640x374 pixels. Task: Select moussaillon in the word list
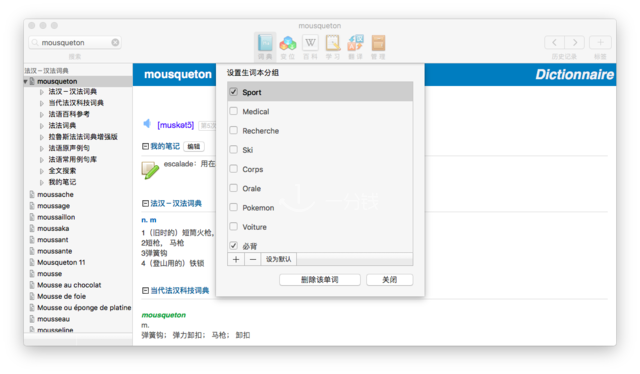click(x=56, y=217)
